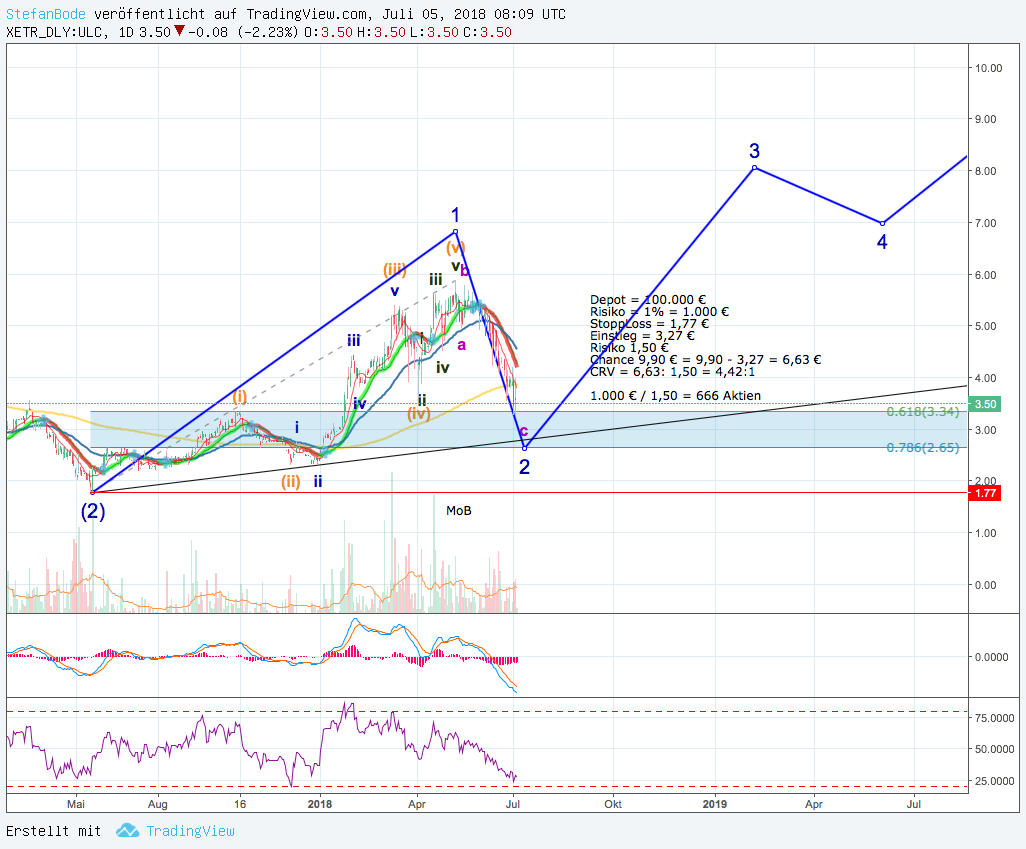The width and height of the screenshot is (1026, 849).
Task: Open the TradingView link in the footer
Action: click(x=190, y=831)
